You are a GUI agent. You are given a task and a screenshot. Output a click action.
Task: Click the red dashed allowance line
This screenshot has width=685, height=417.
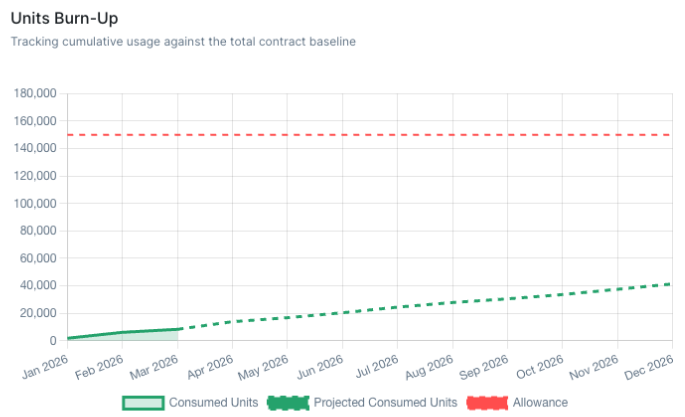(400, 135)
